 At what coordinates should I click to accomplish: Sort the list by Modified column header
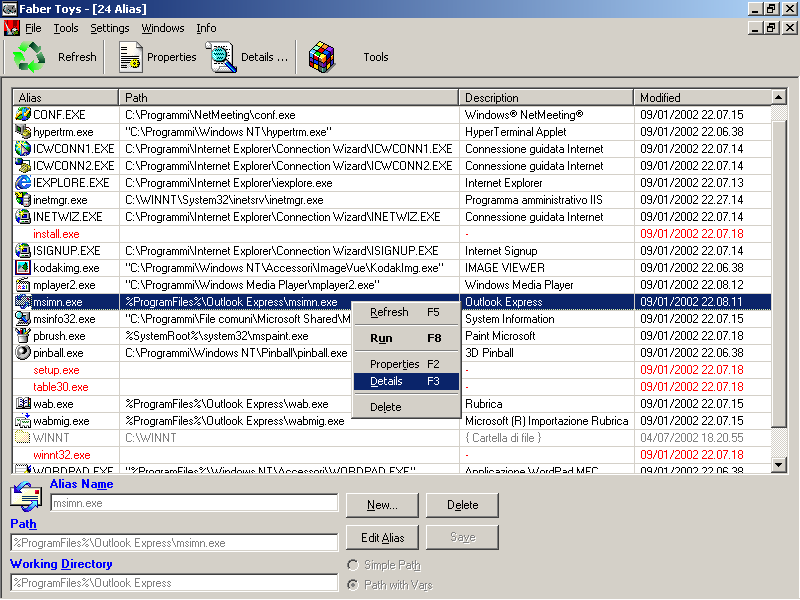[702, 98]
